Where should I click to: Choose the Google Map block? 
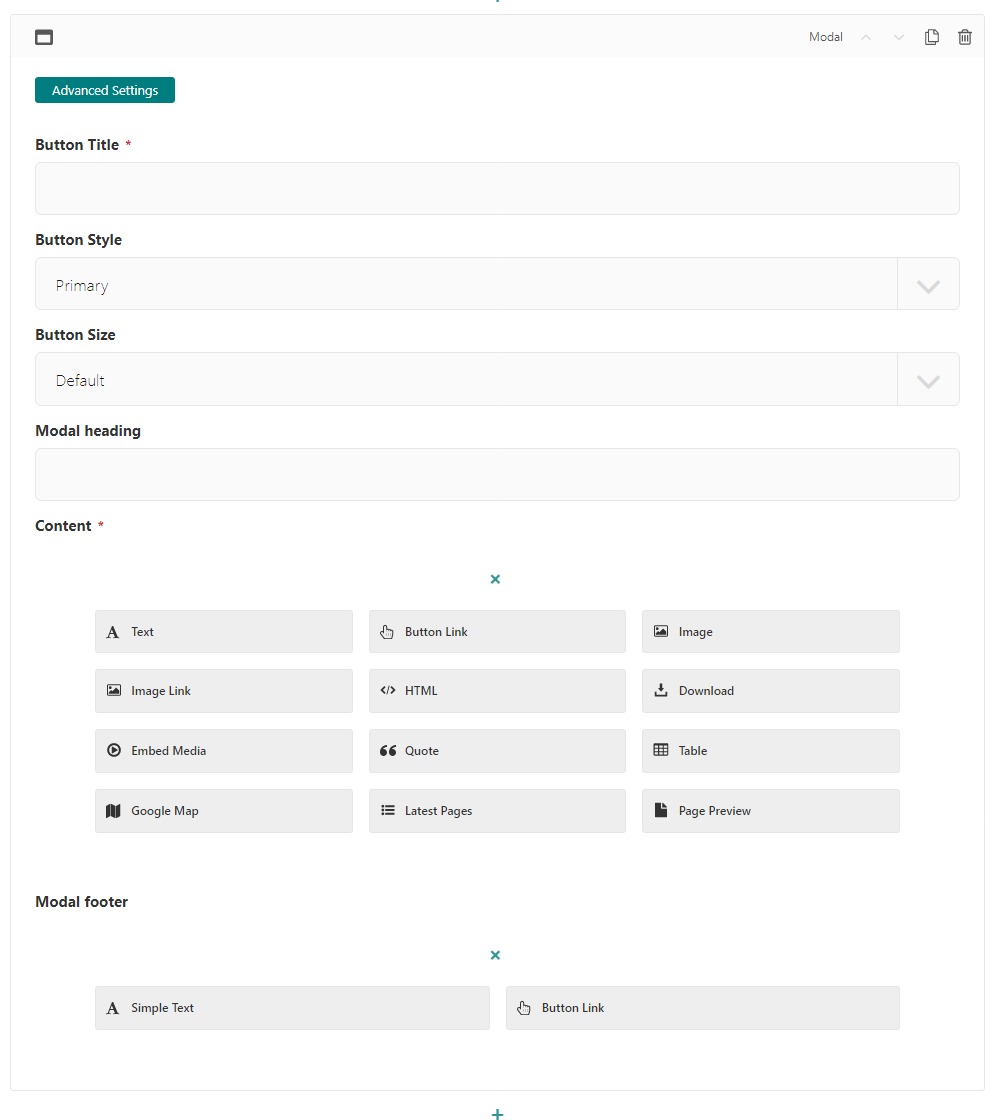223,811
